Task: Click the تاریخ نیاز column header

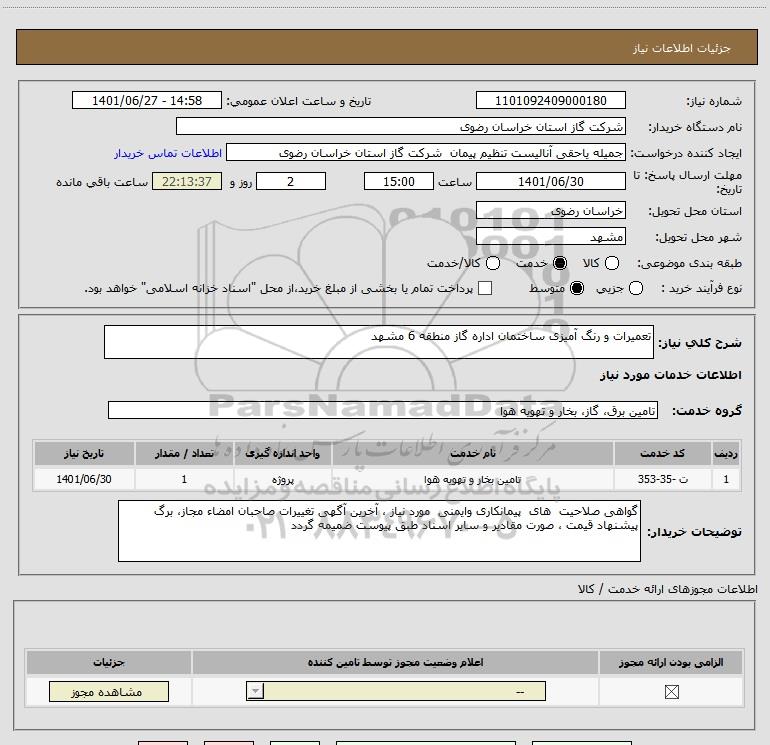Action: [x=84, y=453]
